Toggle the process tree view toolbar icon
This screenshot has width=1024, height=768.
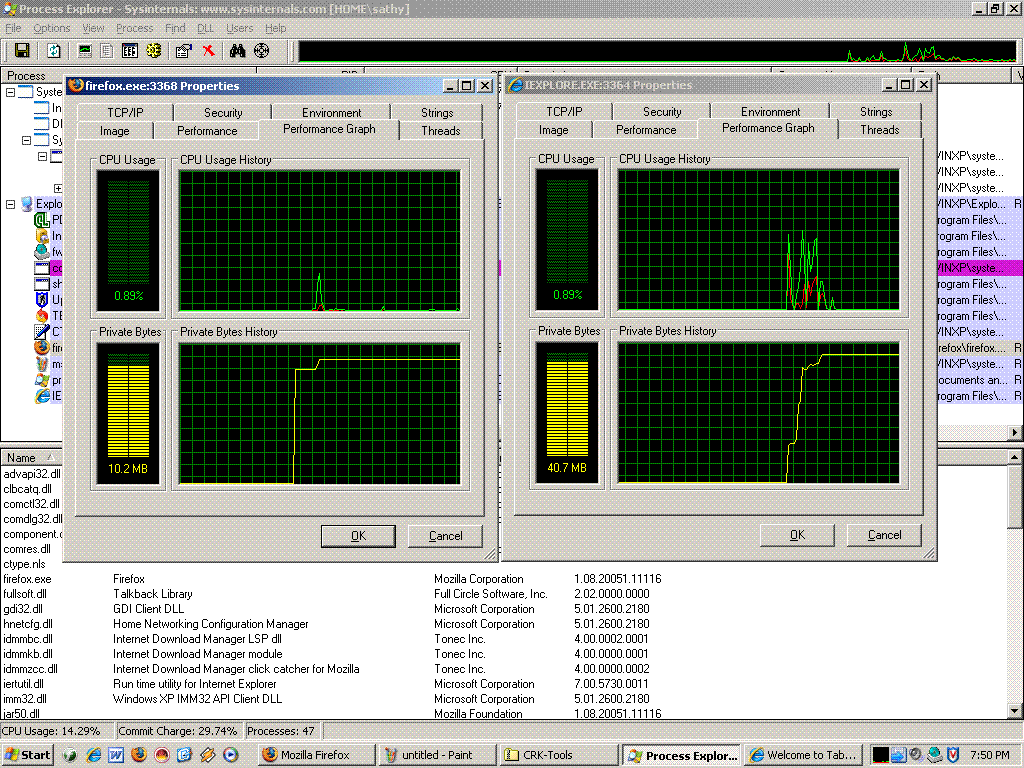[106, 51]
